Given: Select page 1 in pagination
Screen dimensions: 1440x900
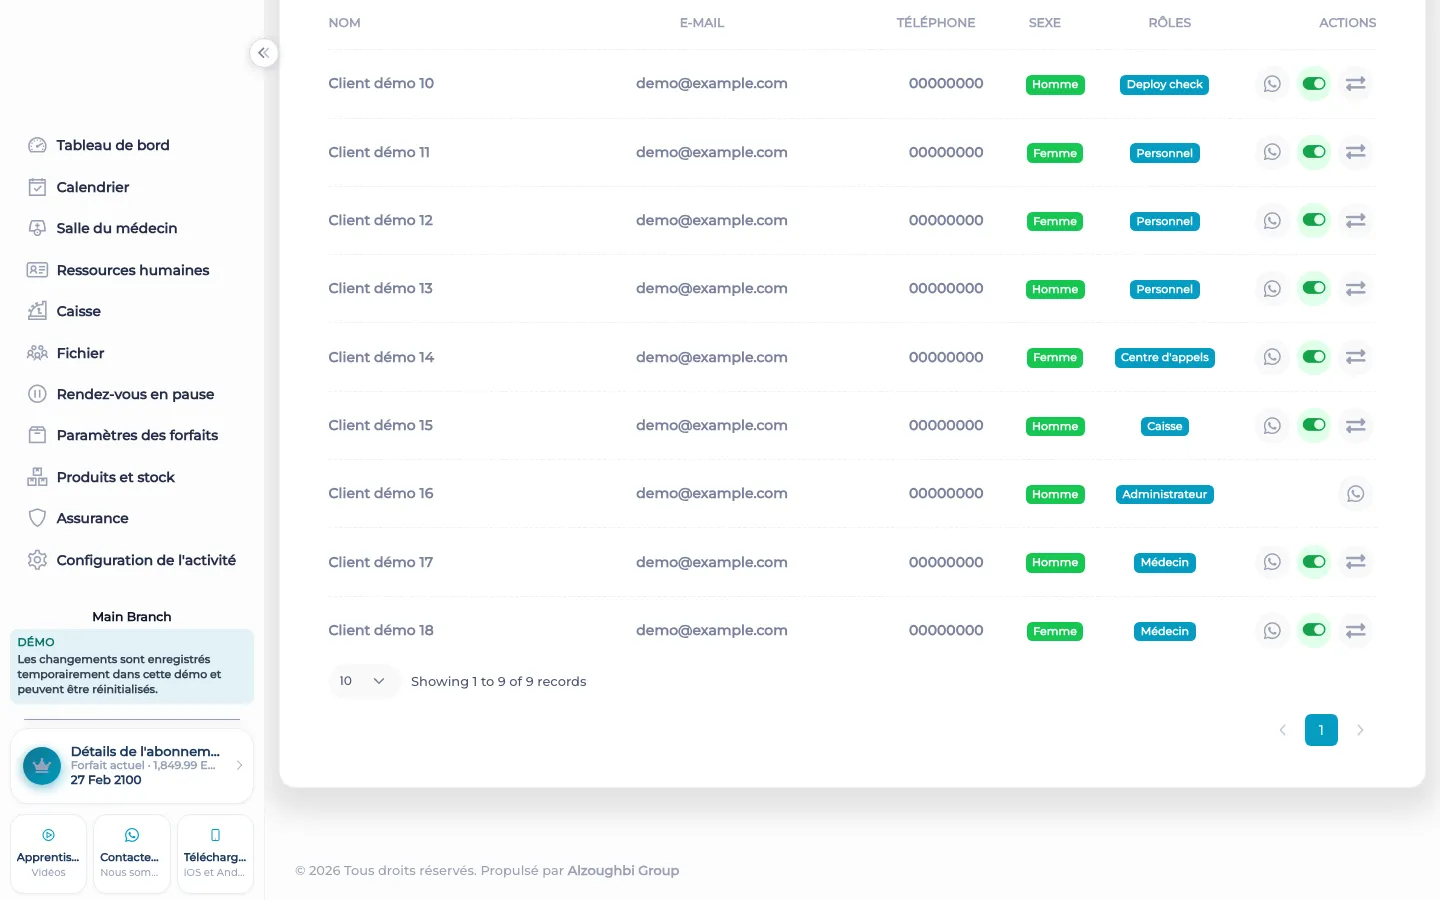Looking at the screenshot, I should coord(1321,730).
